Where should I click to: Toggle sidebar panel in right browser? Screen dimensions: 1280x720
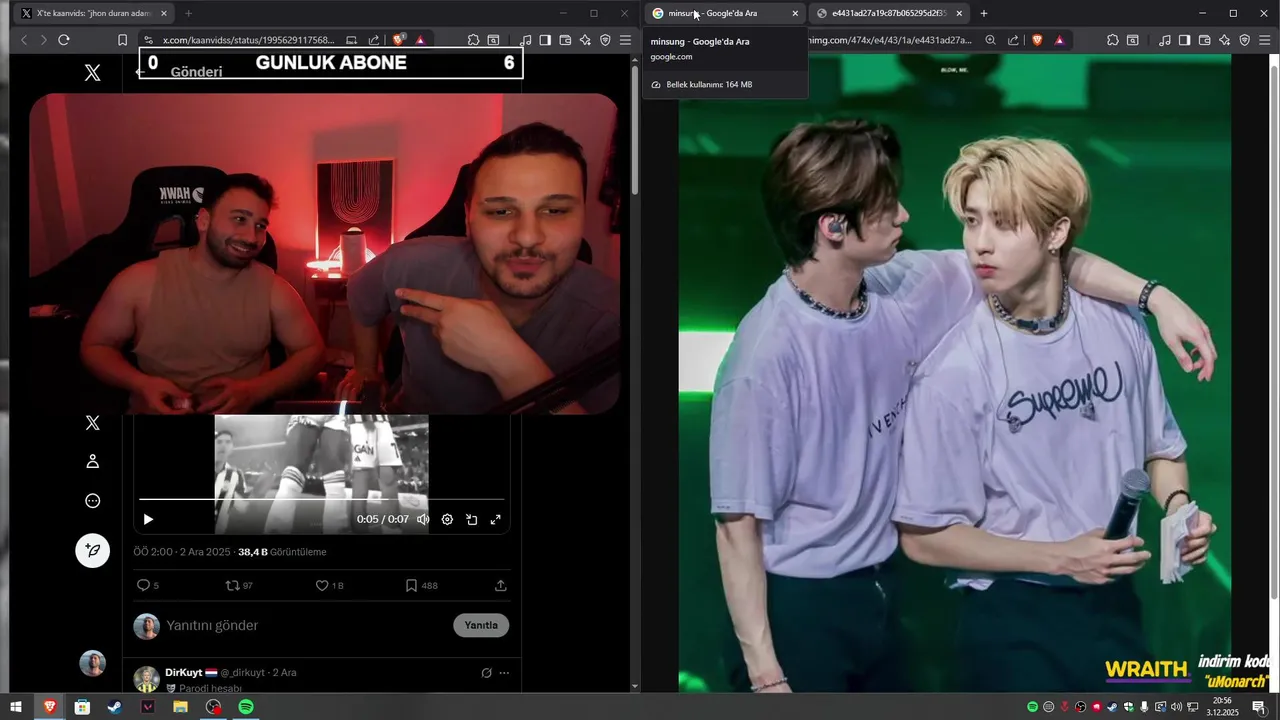[x=1184, y=40]
